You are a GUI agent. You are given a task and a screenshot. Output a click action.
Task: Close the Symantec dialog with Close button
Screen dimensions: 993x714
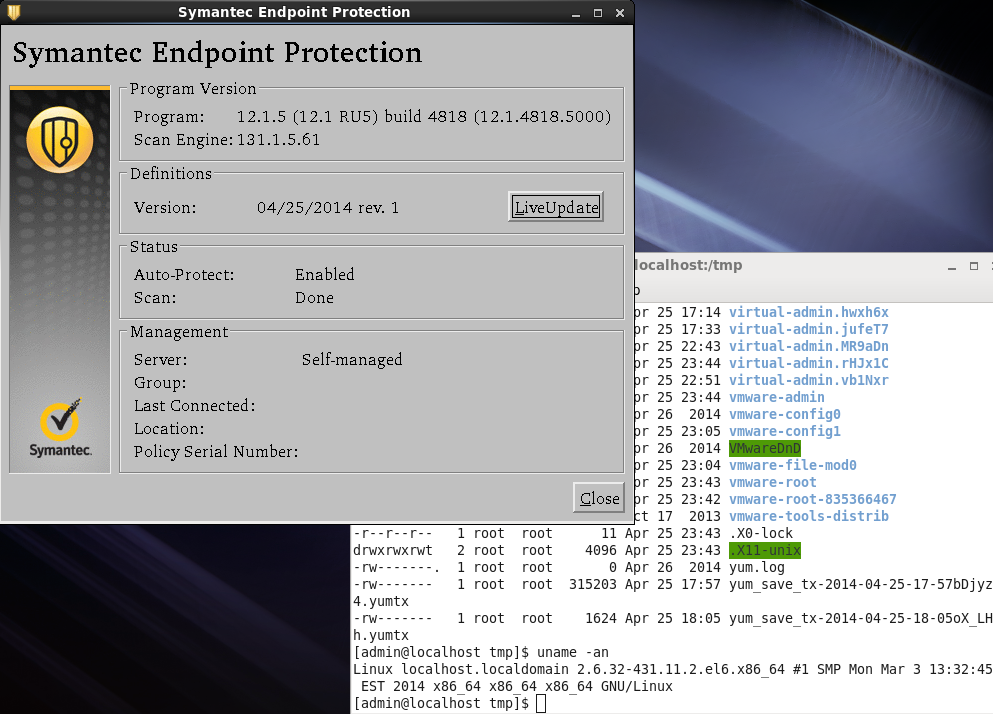tap(598, 498)
